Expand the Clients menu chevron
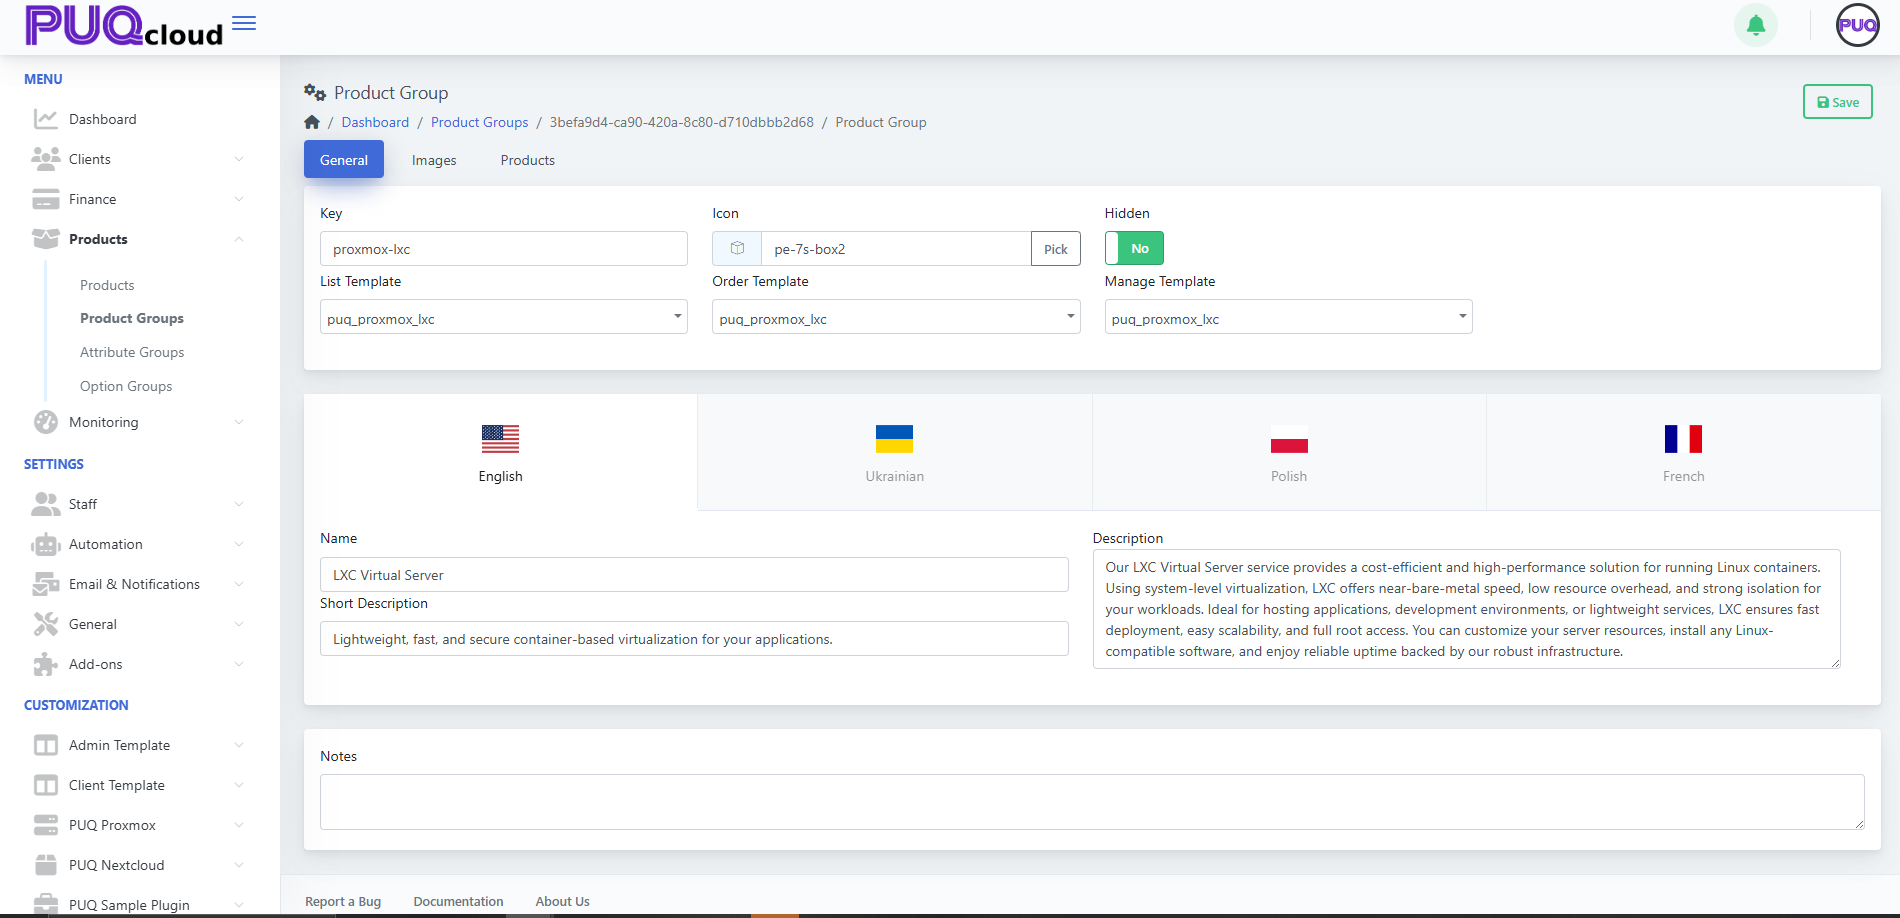The height and width of the screenshot is (918, 1900). [239, 159]
